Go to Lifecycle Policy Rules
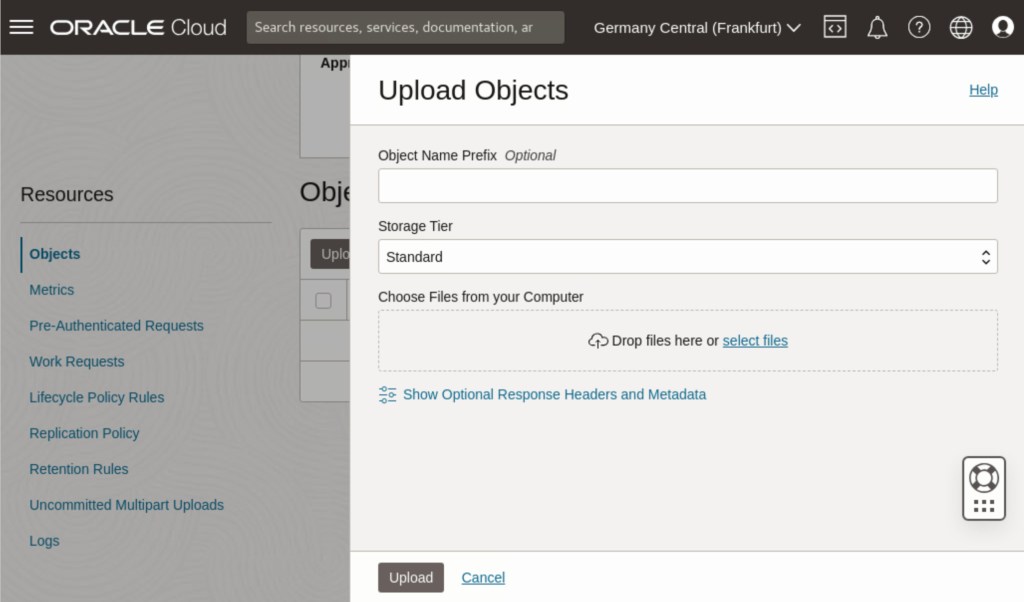Image resolution: width=1024 pixels, height=602 pixels. coord(97,397)
